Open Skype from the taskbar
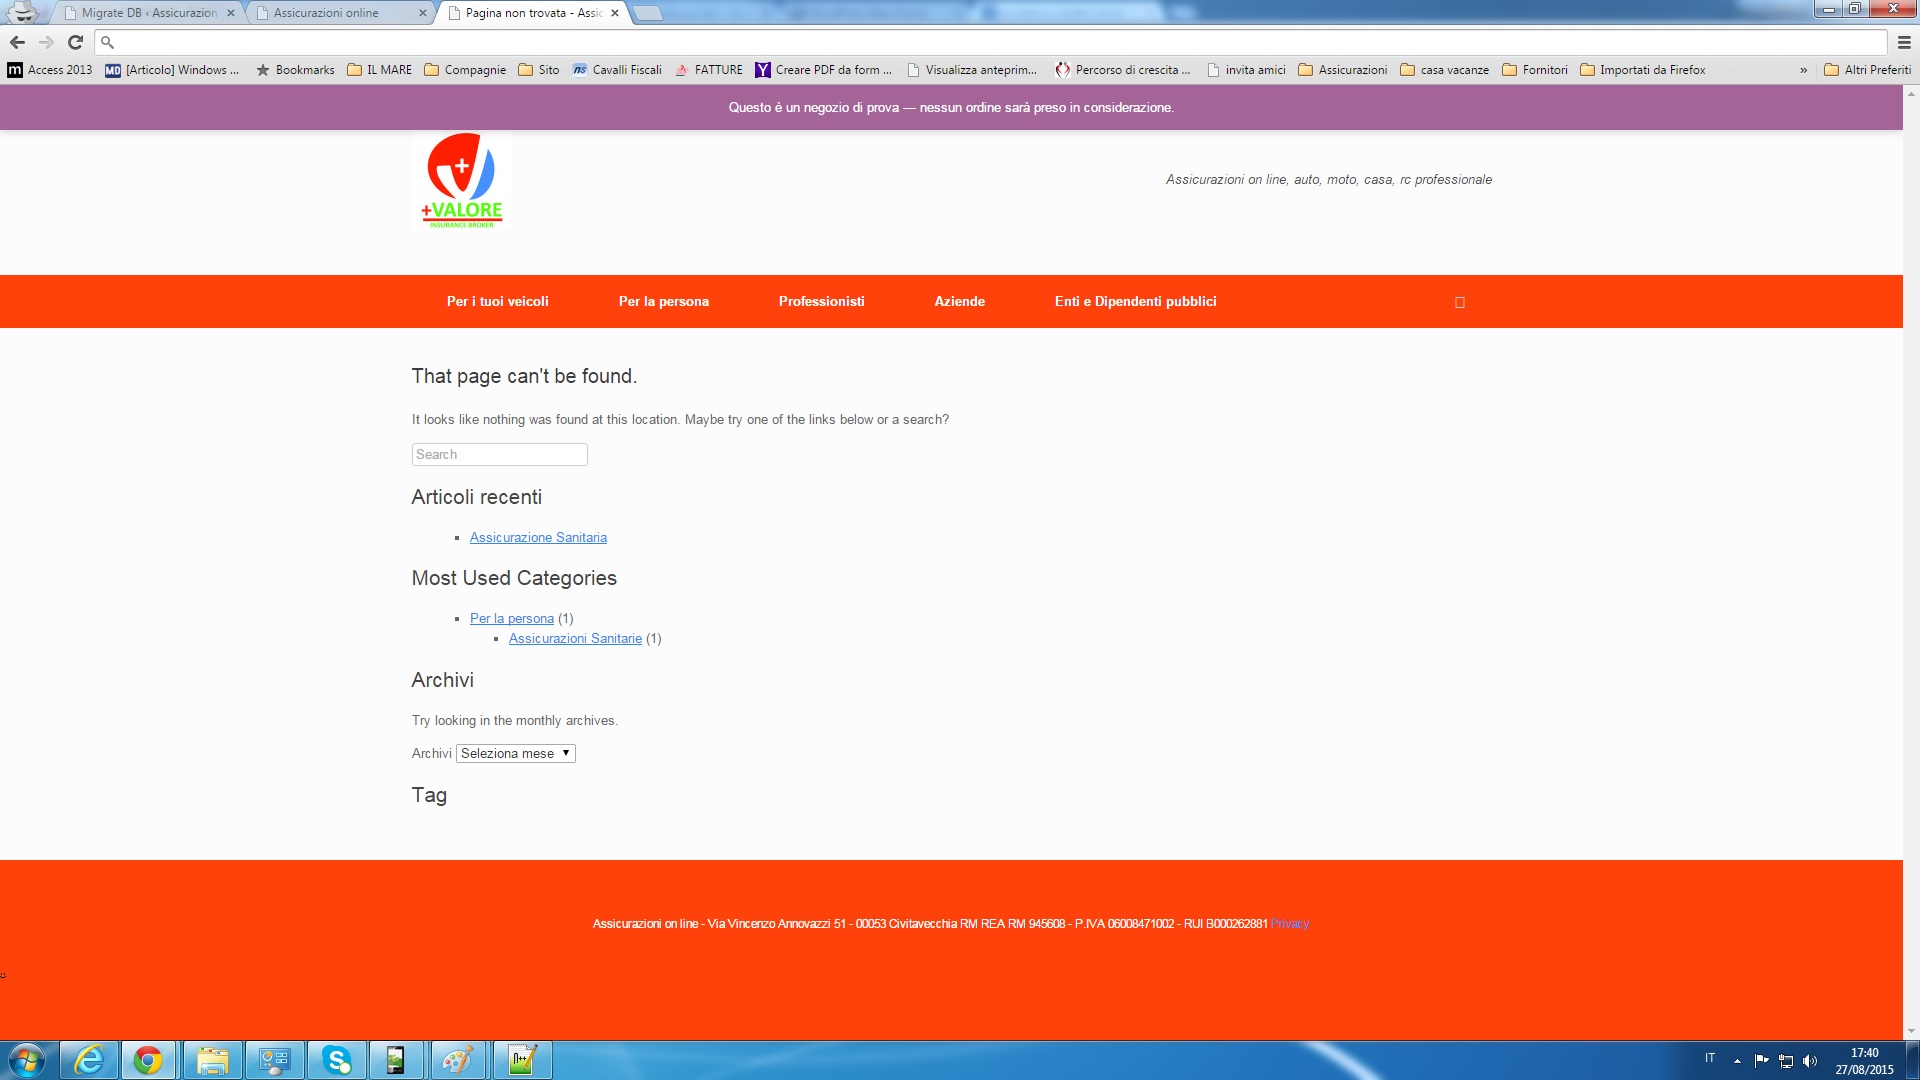Image resolution: width=1920 pixels, height=1080 pixels. pos(337,1060)
